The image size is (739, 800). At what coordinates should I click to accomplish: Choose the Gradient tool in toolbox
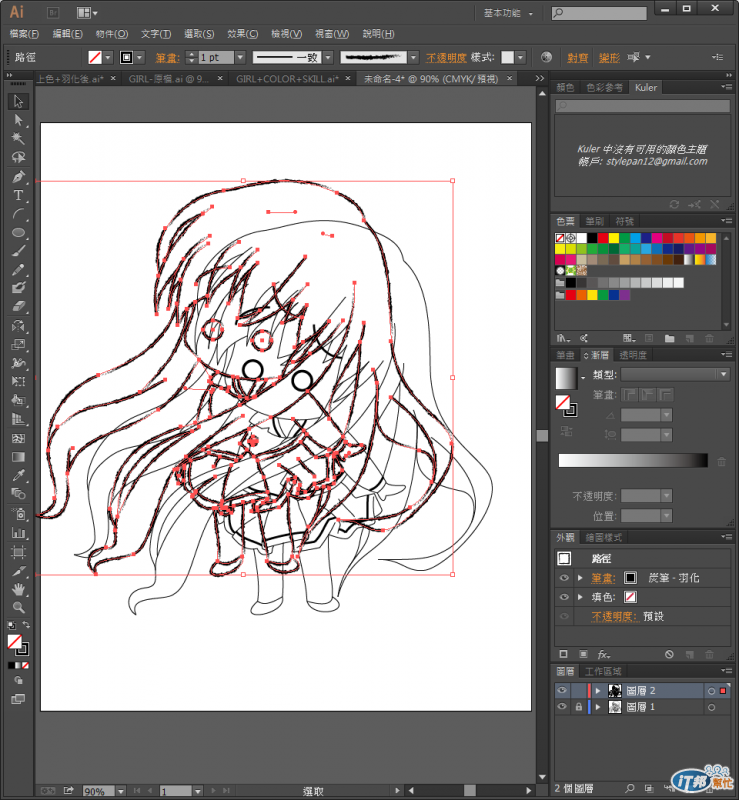[x=18, y=457]
